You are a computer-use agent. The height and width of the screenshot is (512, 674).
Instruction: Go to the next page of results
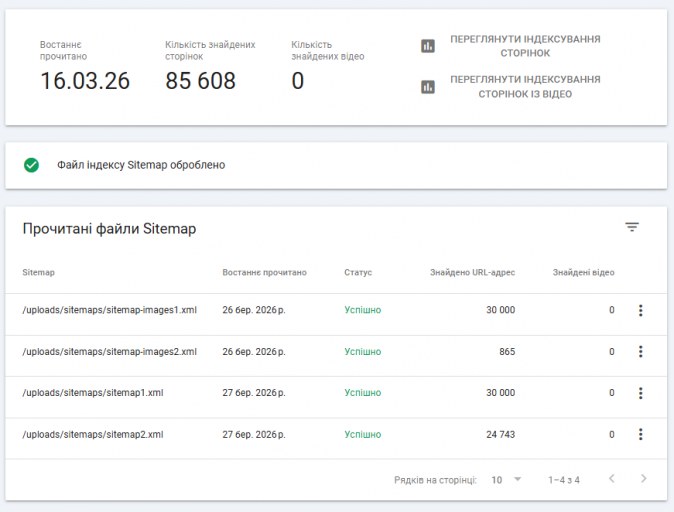pos(644,480)
